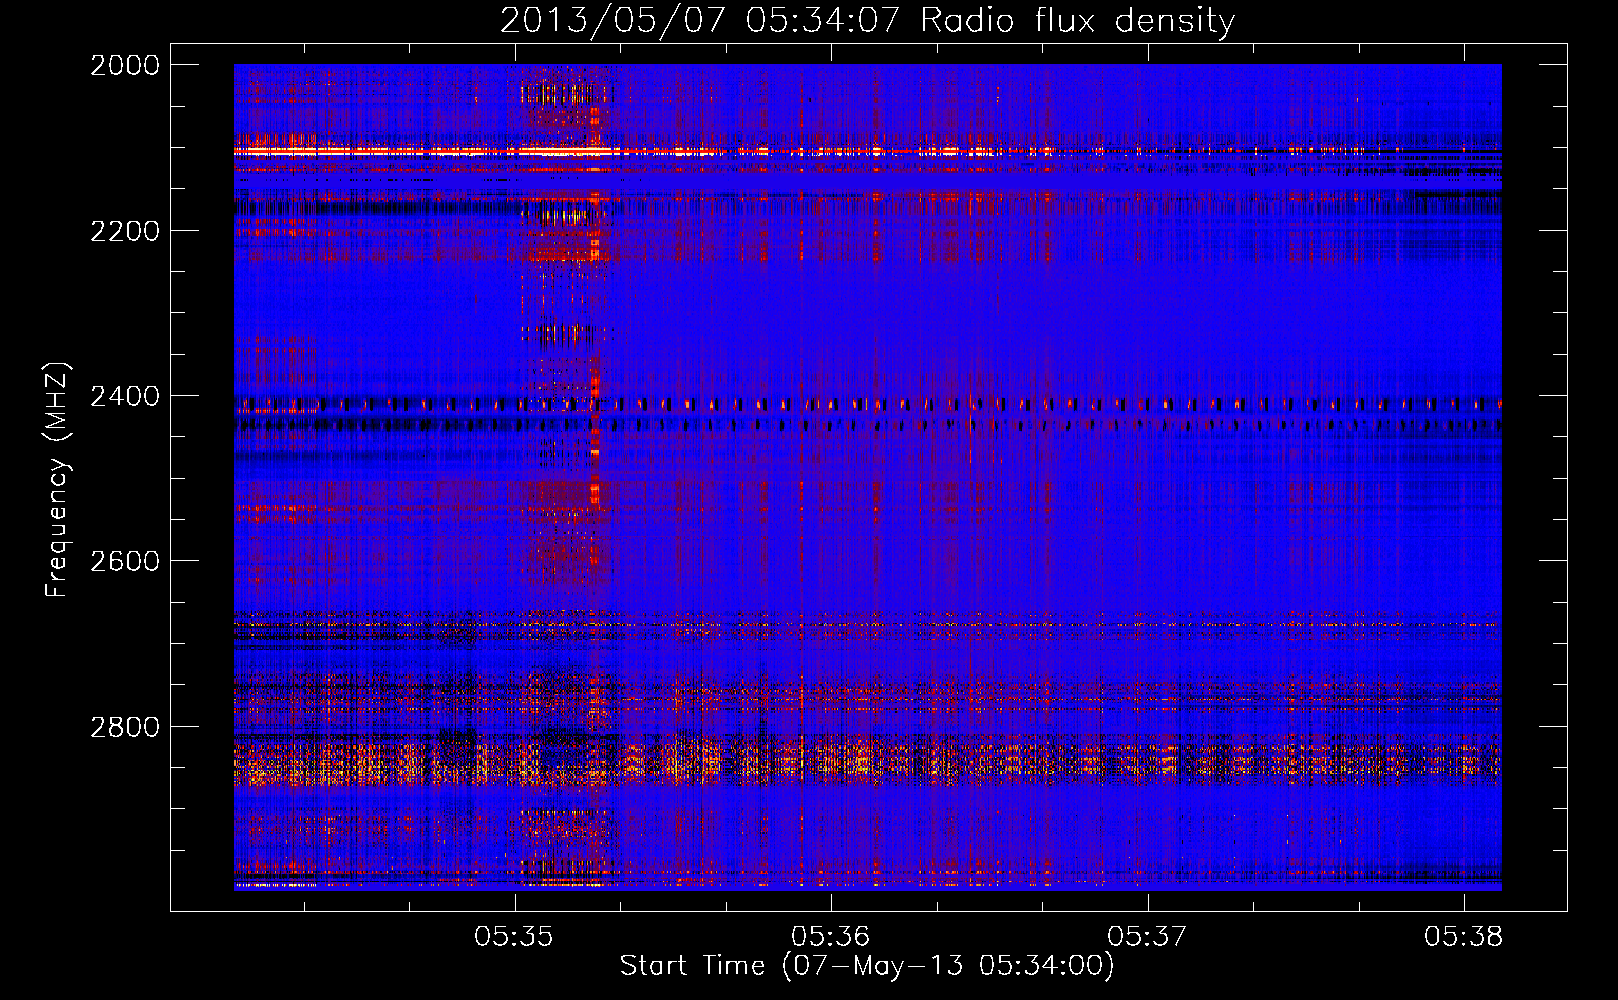Viewport: 1618px width, 1000px height.
Task: Click the 05:37 time tick label
Action: 1147,936
